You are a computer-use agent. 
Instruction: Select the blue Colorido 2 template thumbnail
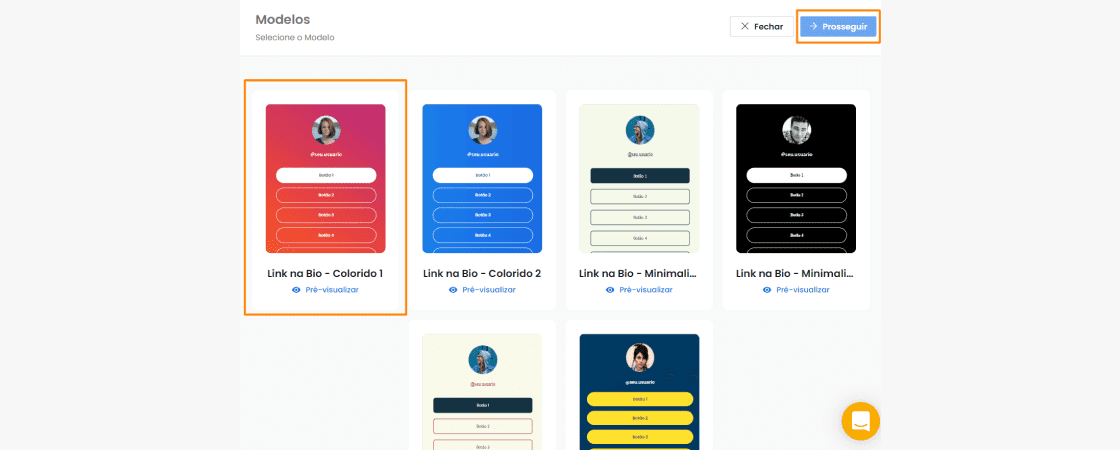482,178
